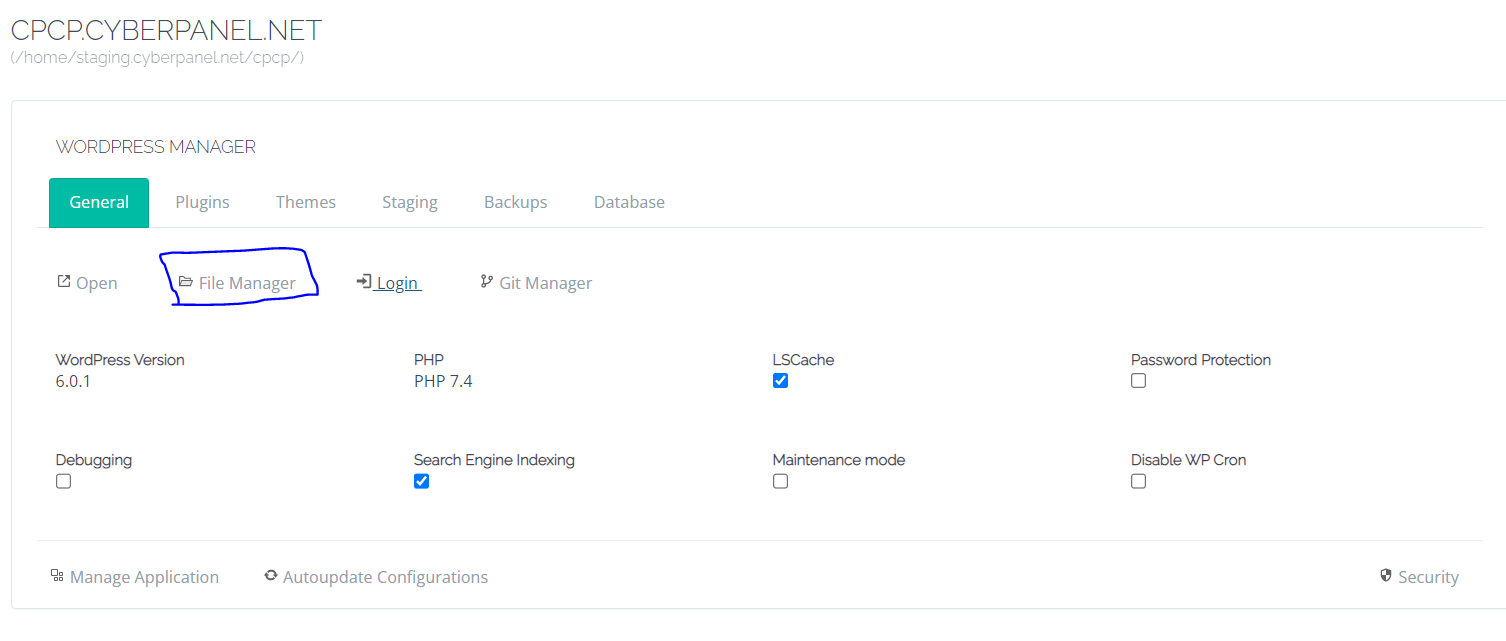Switch to the Staging tab

(410, 202)
